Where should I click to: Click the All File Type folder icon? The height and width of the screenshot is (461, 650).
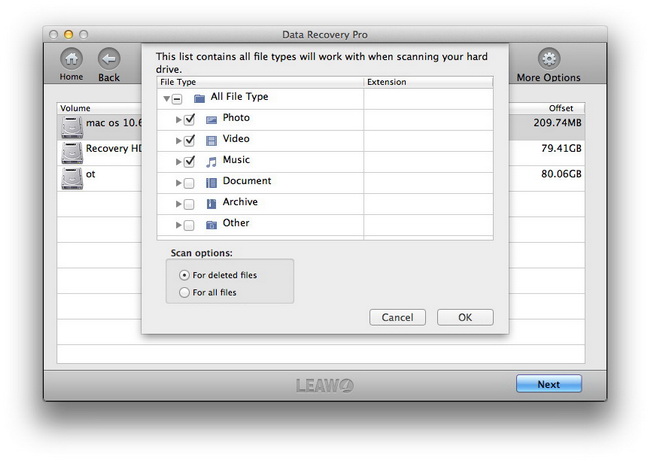199,98
